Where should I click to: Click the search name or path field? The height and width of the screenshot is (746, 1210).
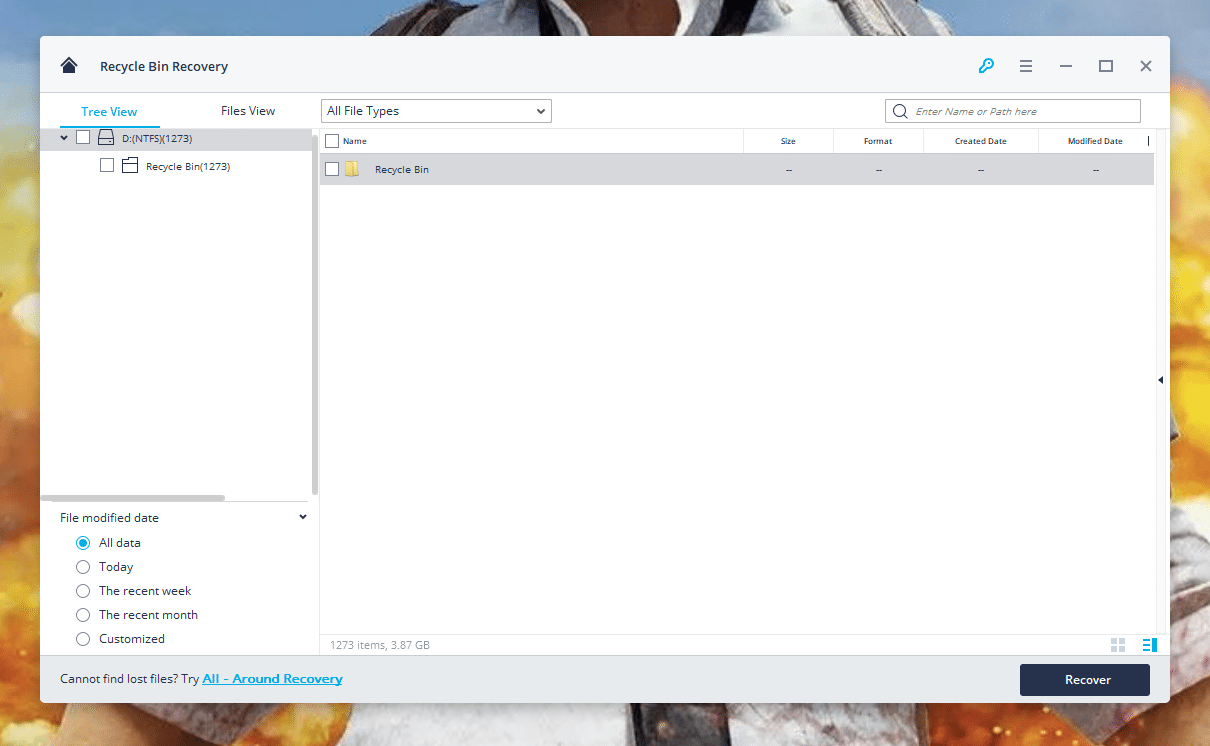point(1013,111)
